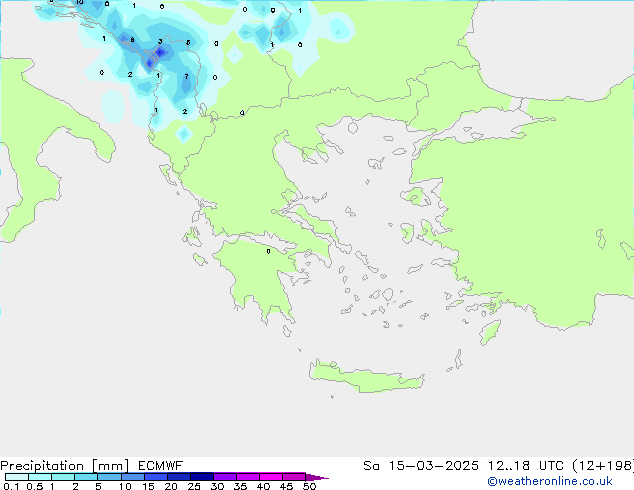Click the 20–25 mm dark blue swatch
Screen dimensions: 634x490
coord(179,477)
